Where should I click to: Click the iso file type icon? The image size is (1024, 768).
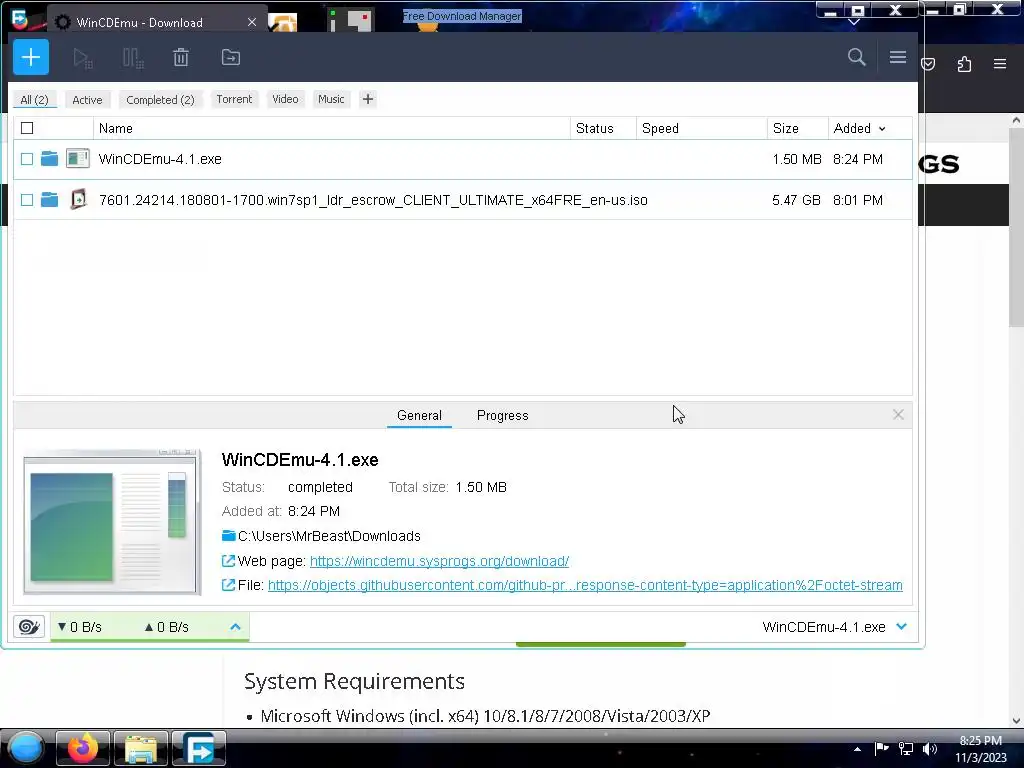click(78, 199)
